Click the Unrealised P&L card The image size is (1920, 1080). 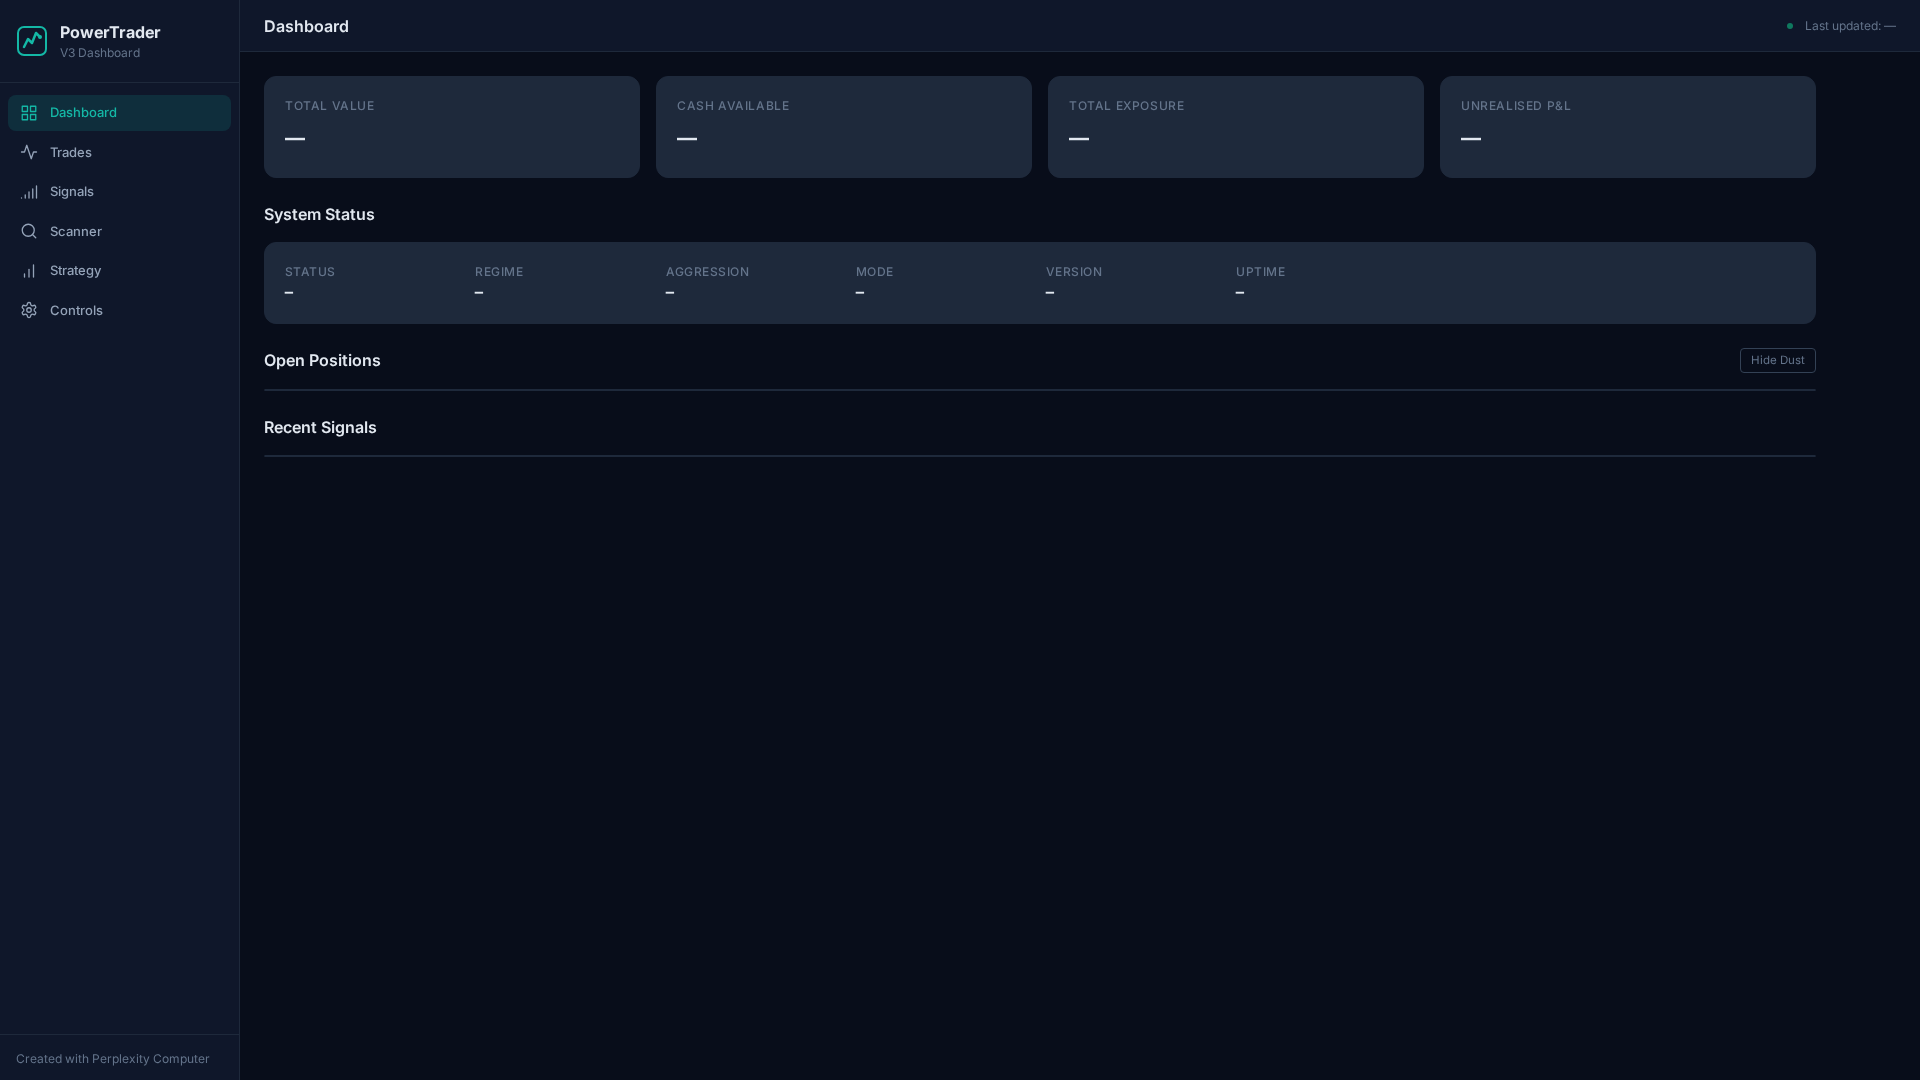click(x=1627, y=127)
